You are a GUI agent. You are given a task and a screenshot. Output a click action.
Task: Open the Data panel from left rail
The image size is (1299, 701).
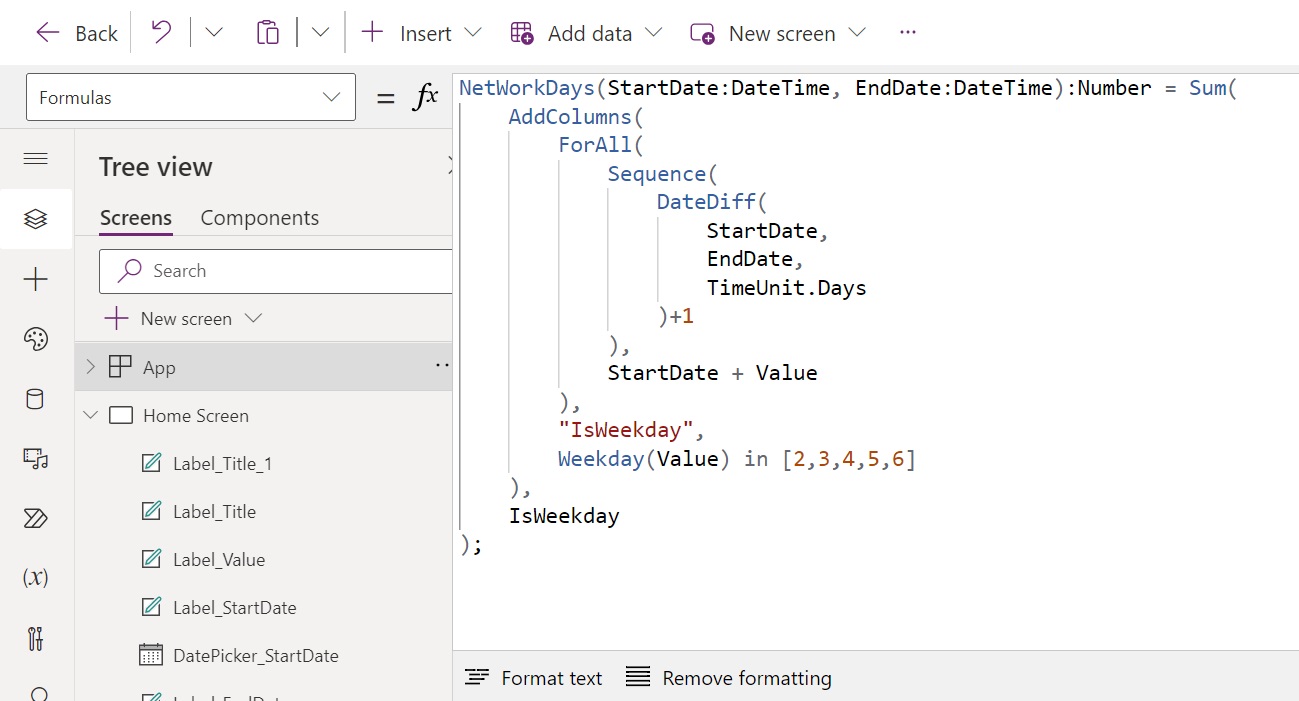[36, 399]
